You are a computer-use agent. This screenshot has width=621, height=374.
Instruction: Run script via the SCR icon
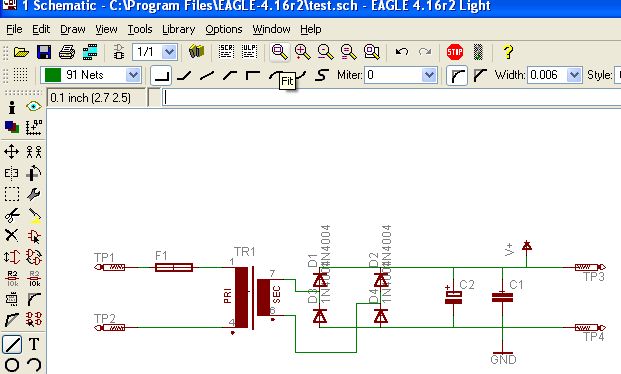pos(226,52)
